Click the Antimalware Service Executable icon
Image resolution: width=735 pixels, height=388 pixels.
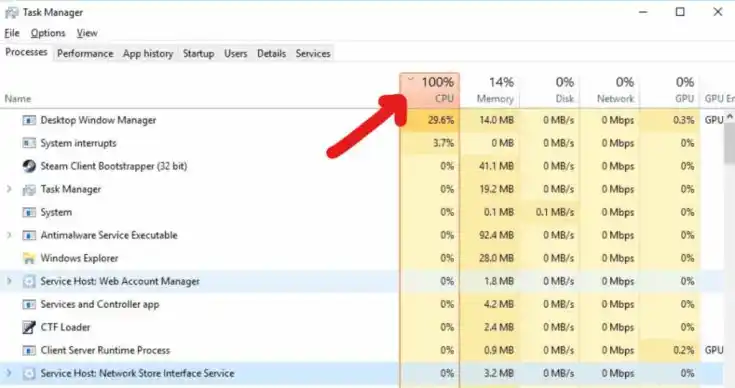[x=29, y=235]
